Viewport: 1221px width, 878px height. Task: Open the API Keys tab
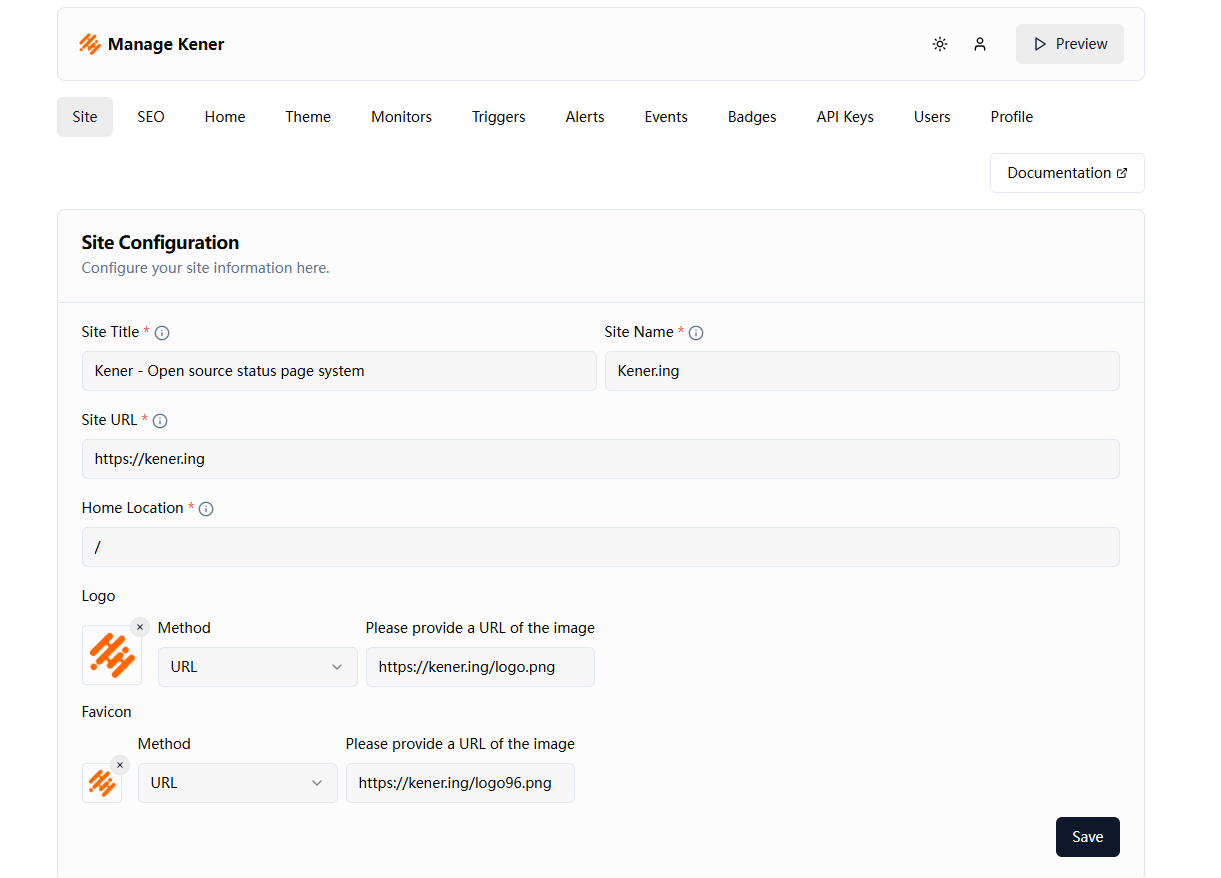click(845, 117)
